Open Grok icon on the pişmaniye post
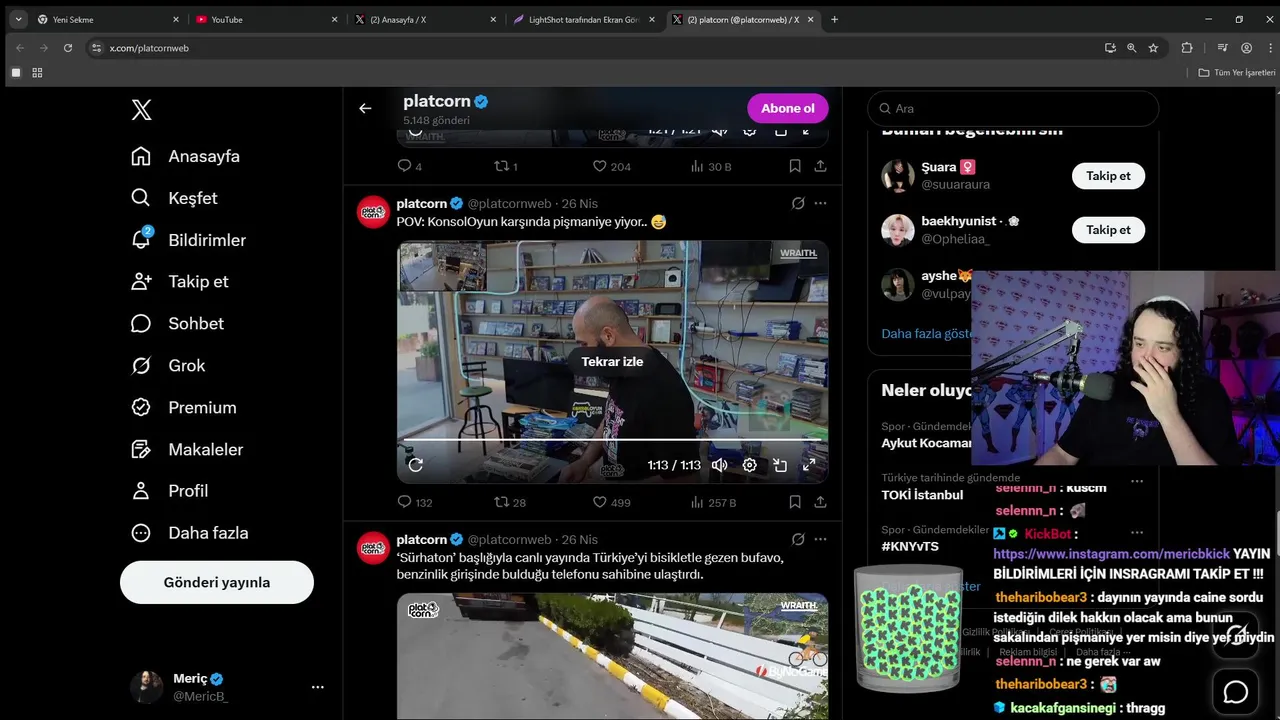Viewport: 1280px width, 720px height. (x=798, y=203)
